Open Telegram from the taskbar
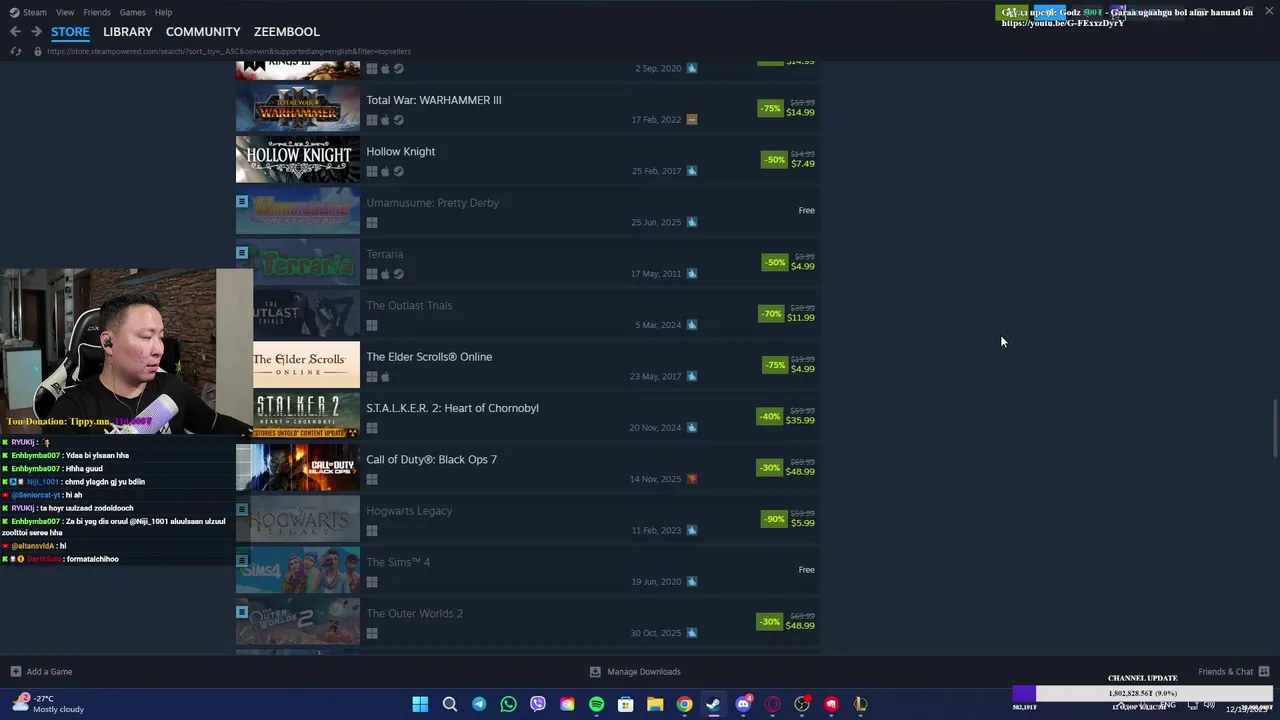This screenshot has width=1280, height=720. coord(479,704)
